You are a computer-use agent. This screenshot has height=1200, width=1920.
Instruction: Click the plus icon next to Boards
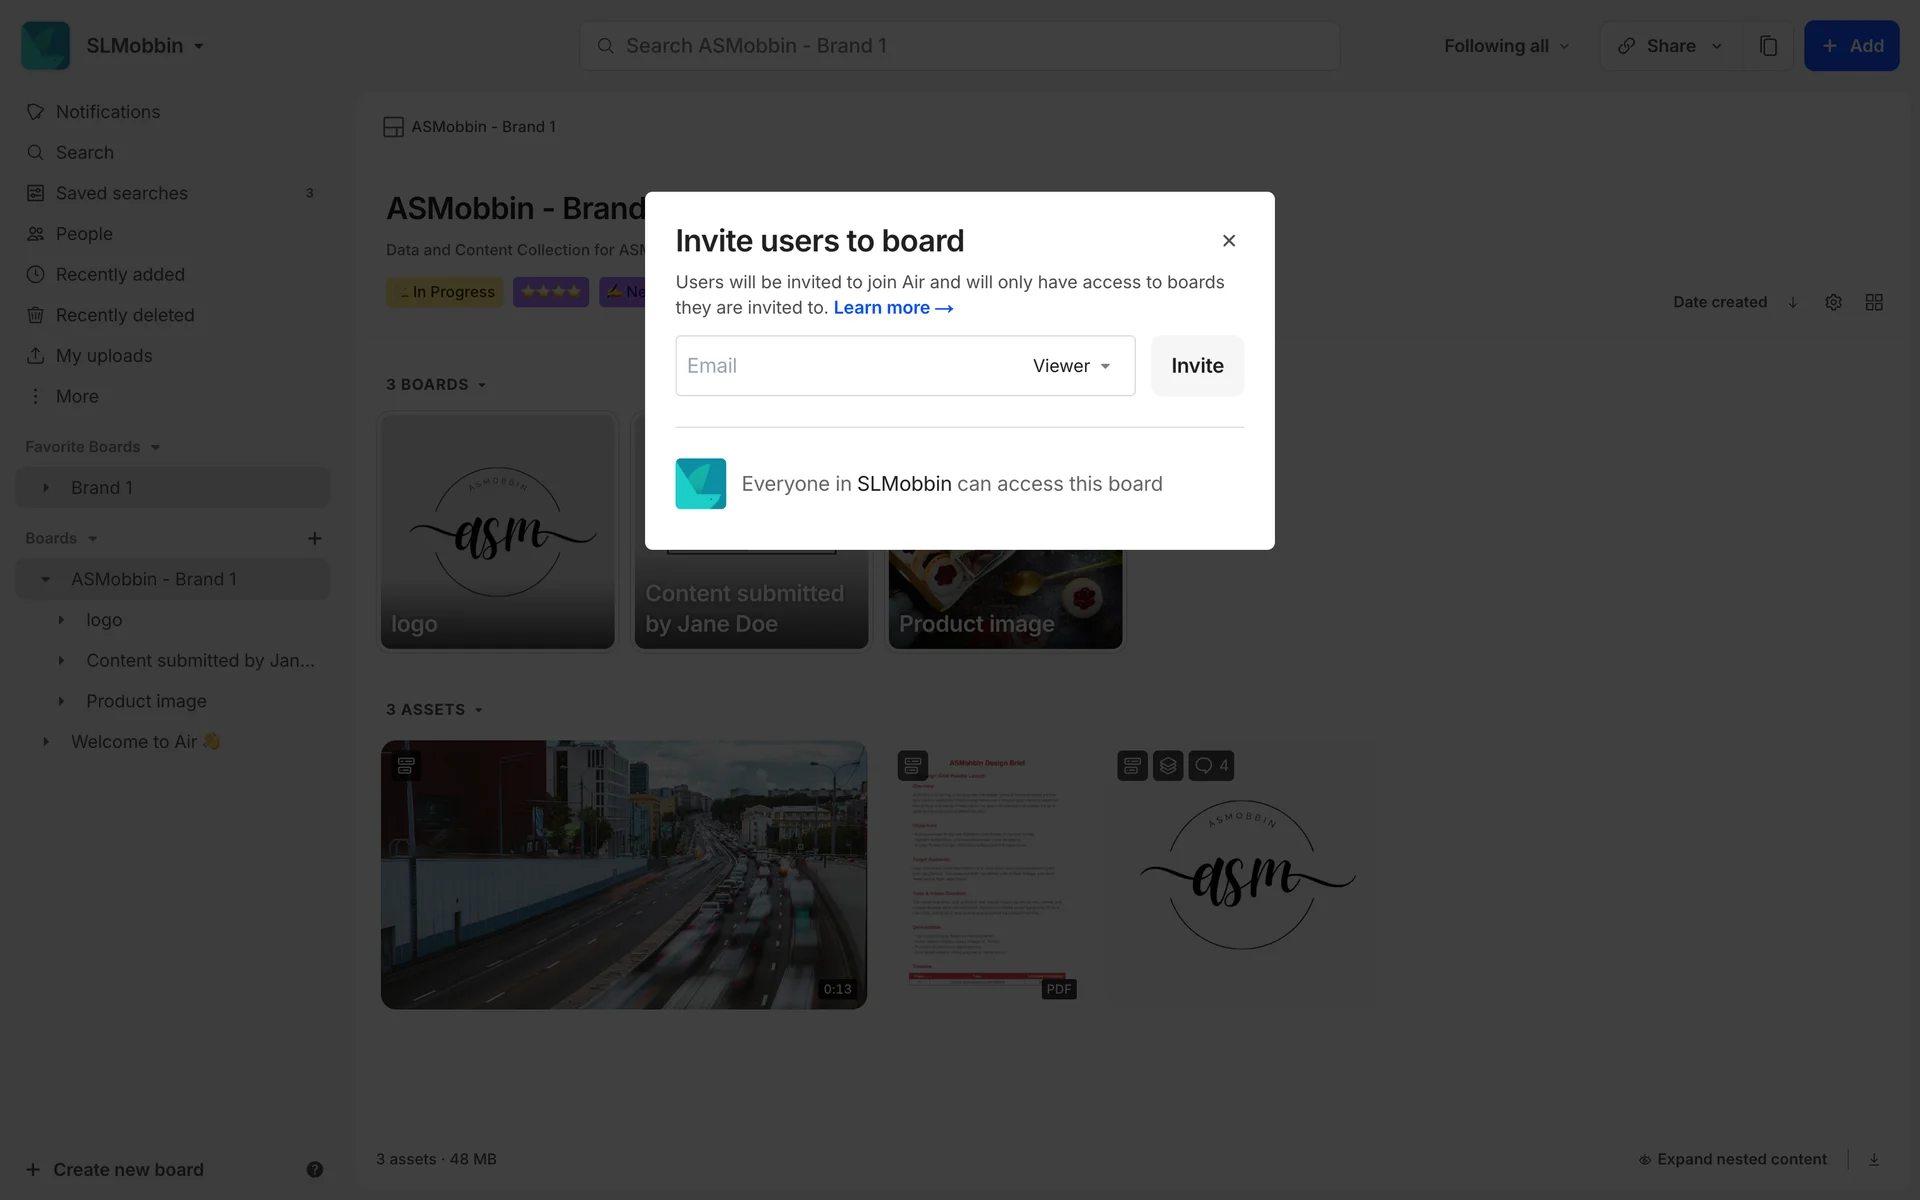coord(314,539)
